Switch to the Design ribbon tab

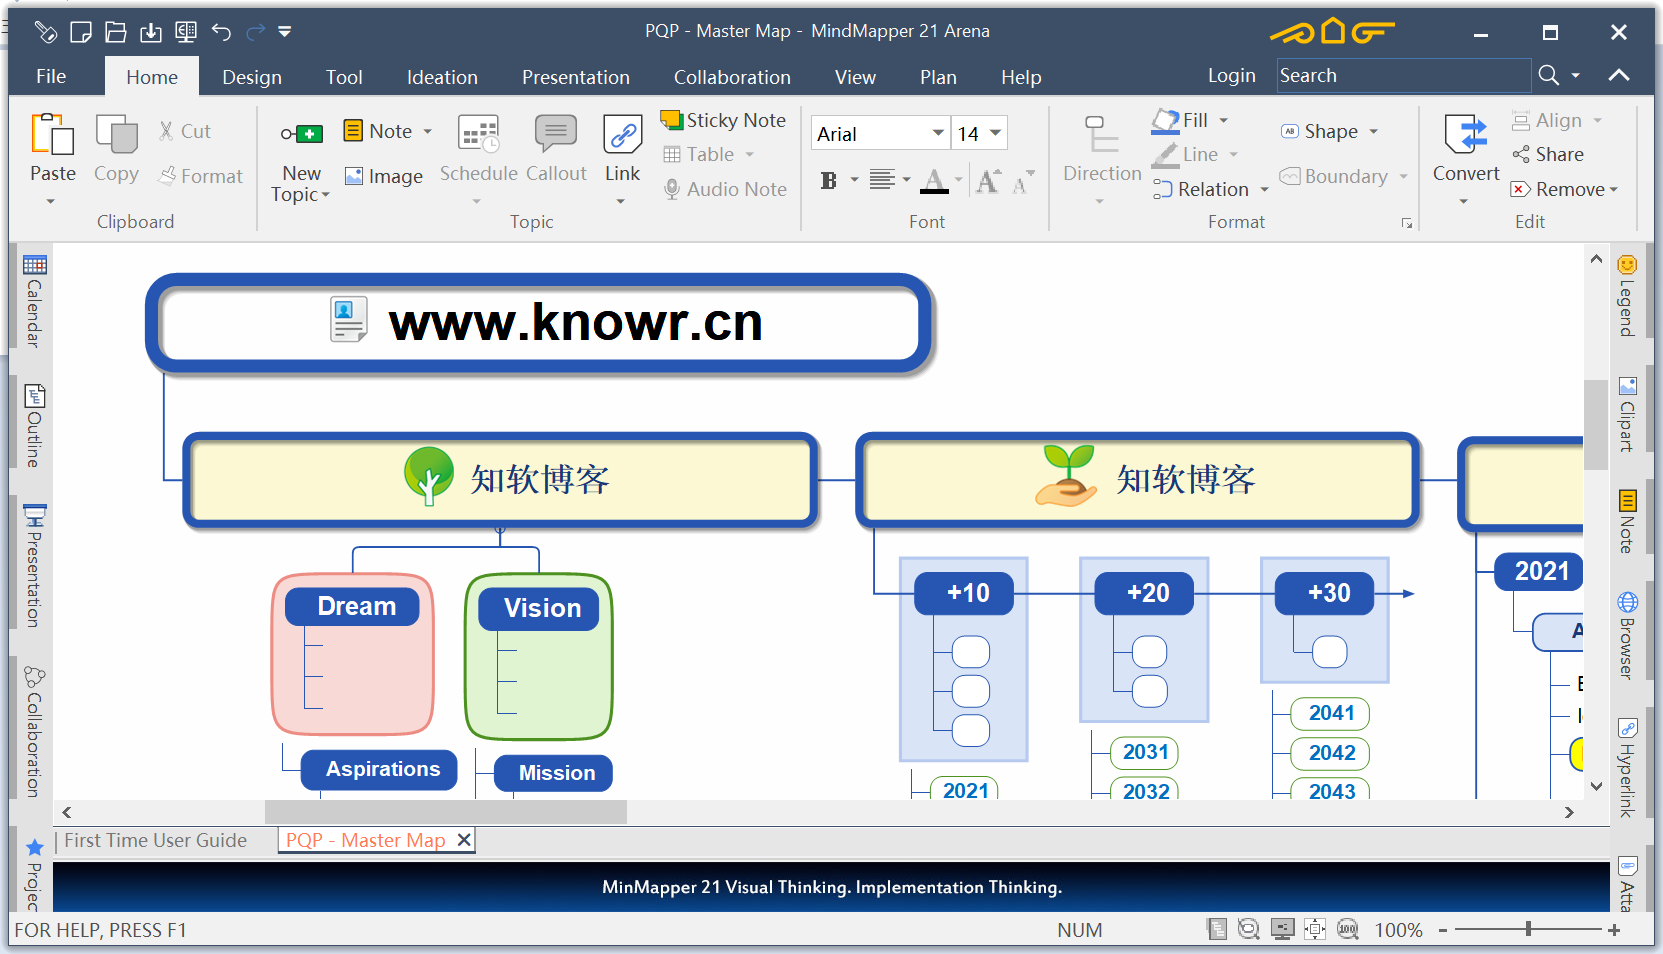[252, 77]
